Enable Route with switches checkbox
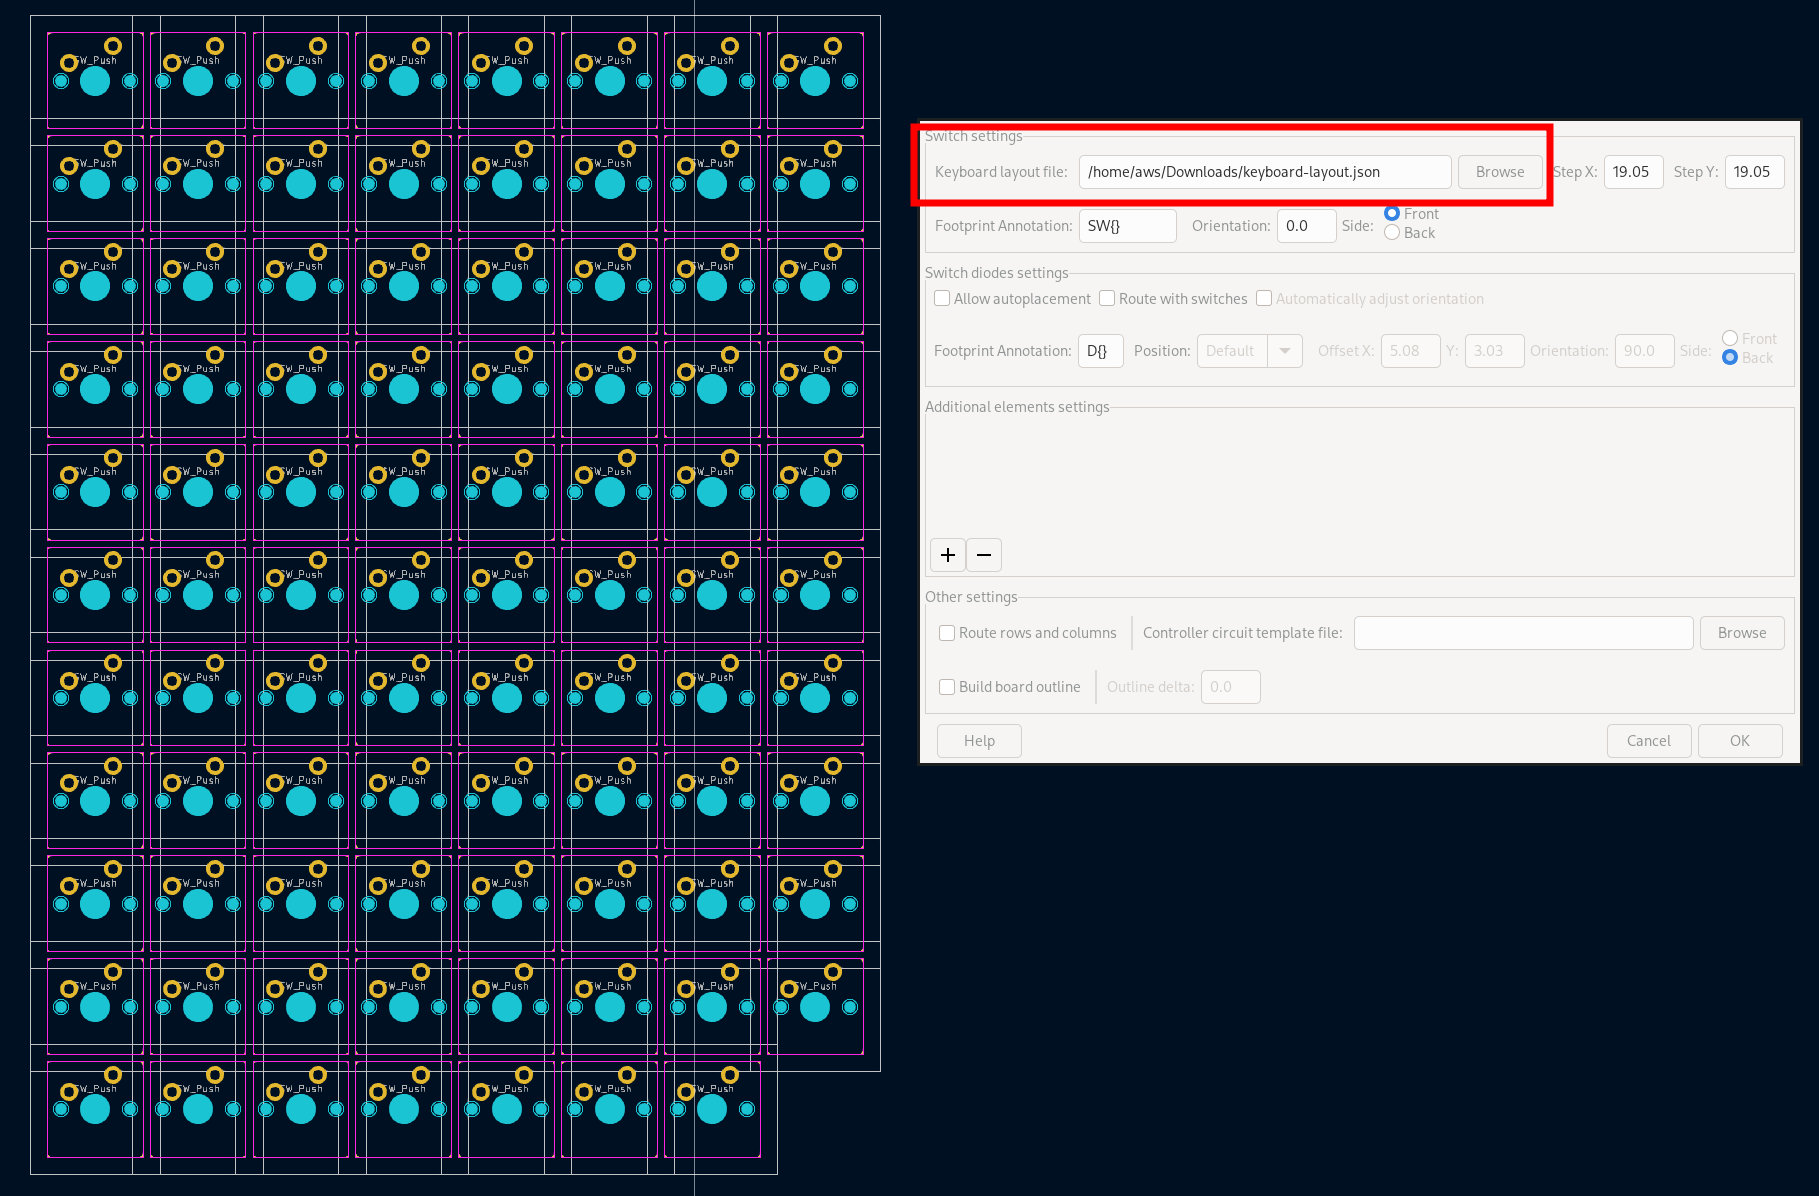The image size is (1819, 1196). click(x=1107, y=299)
